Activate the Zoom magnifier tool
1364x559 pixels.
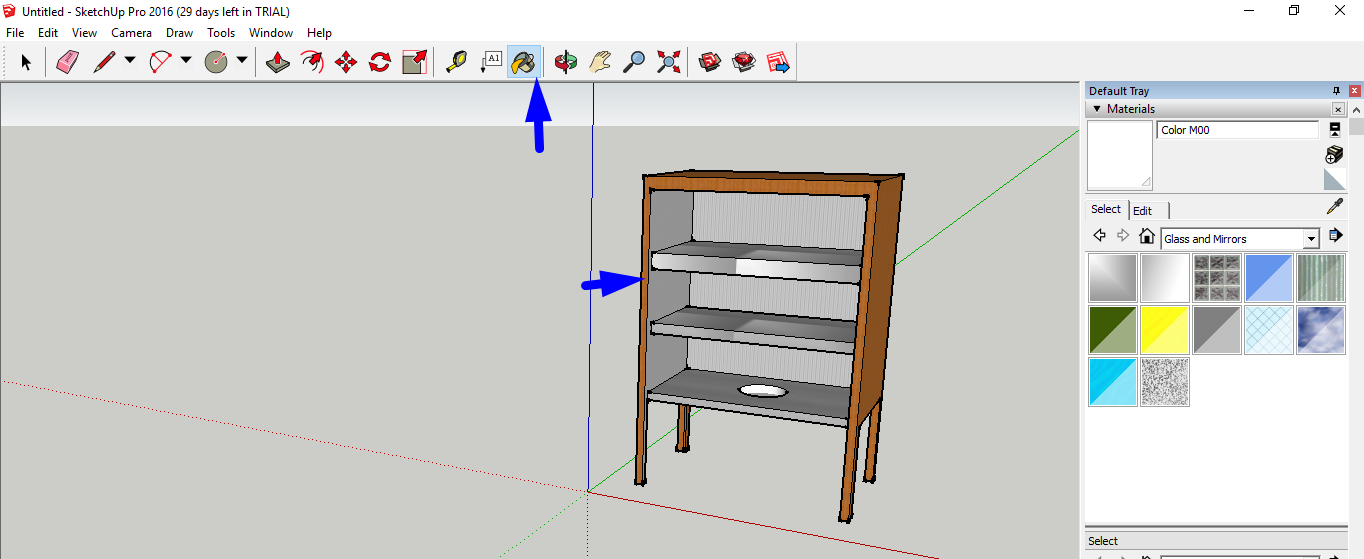click(634, 62)
